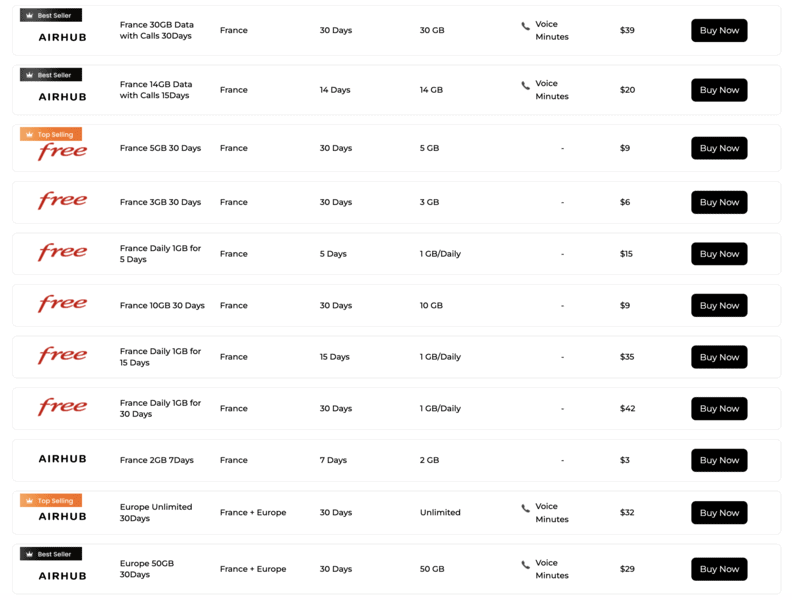Open France Daily 1GB for 15 Days title
Image resolution: width=792 pixels, height=600 pixels.
(160, 357)
